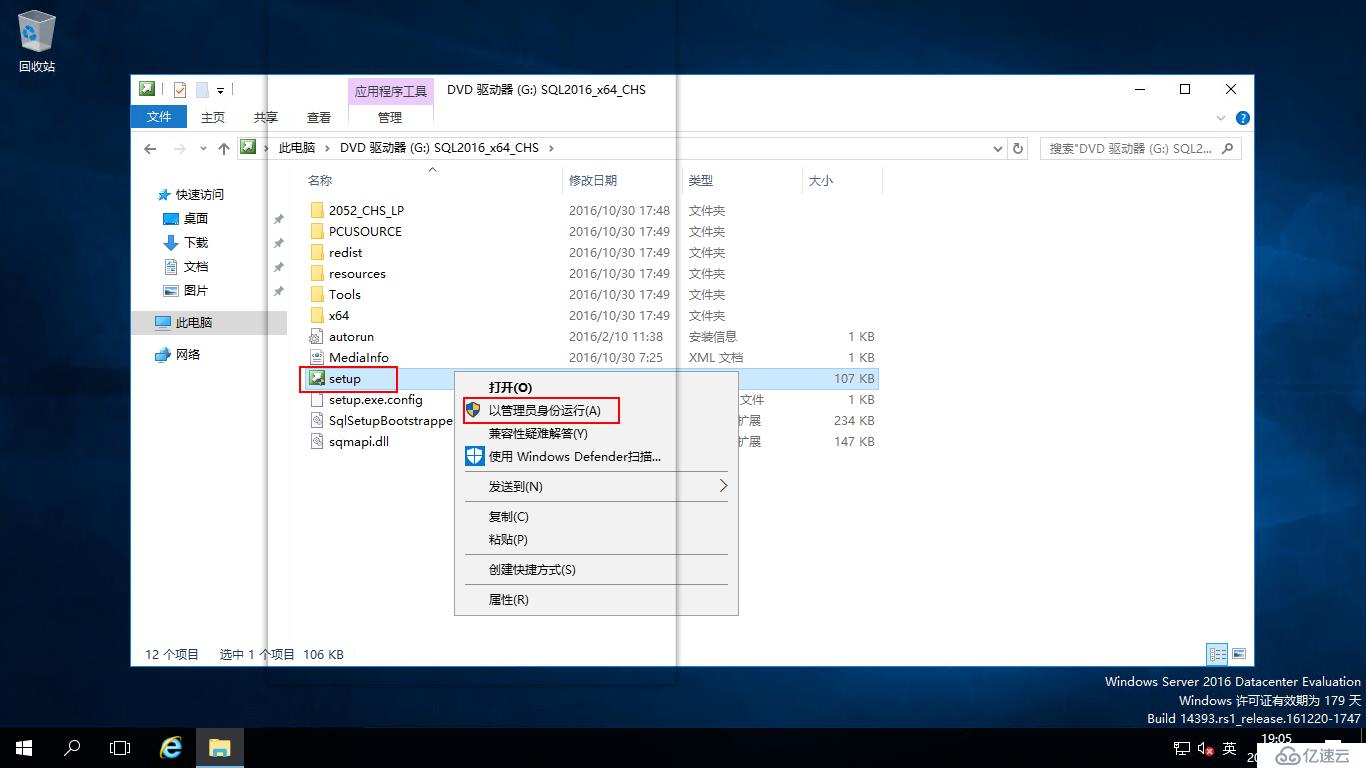1366x768 pixels.
Task: Expand the address bar history dropdown
Action: 998,148
